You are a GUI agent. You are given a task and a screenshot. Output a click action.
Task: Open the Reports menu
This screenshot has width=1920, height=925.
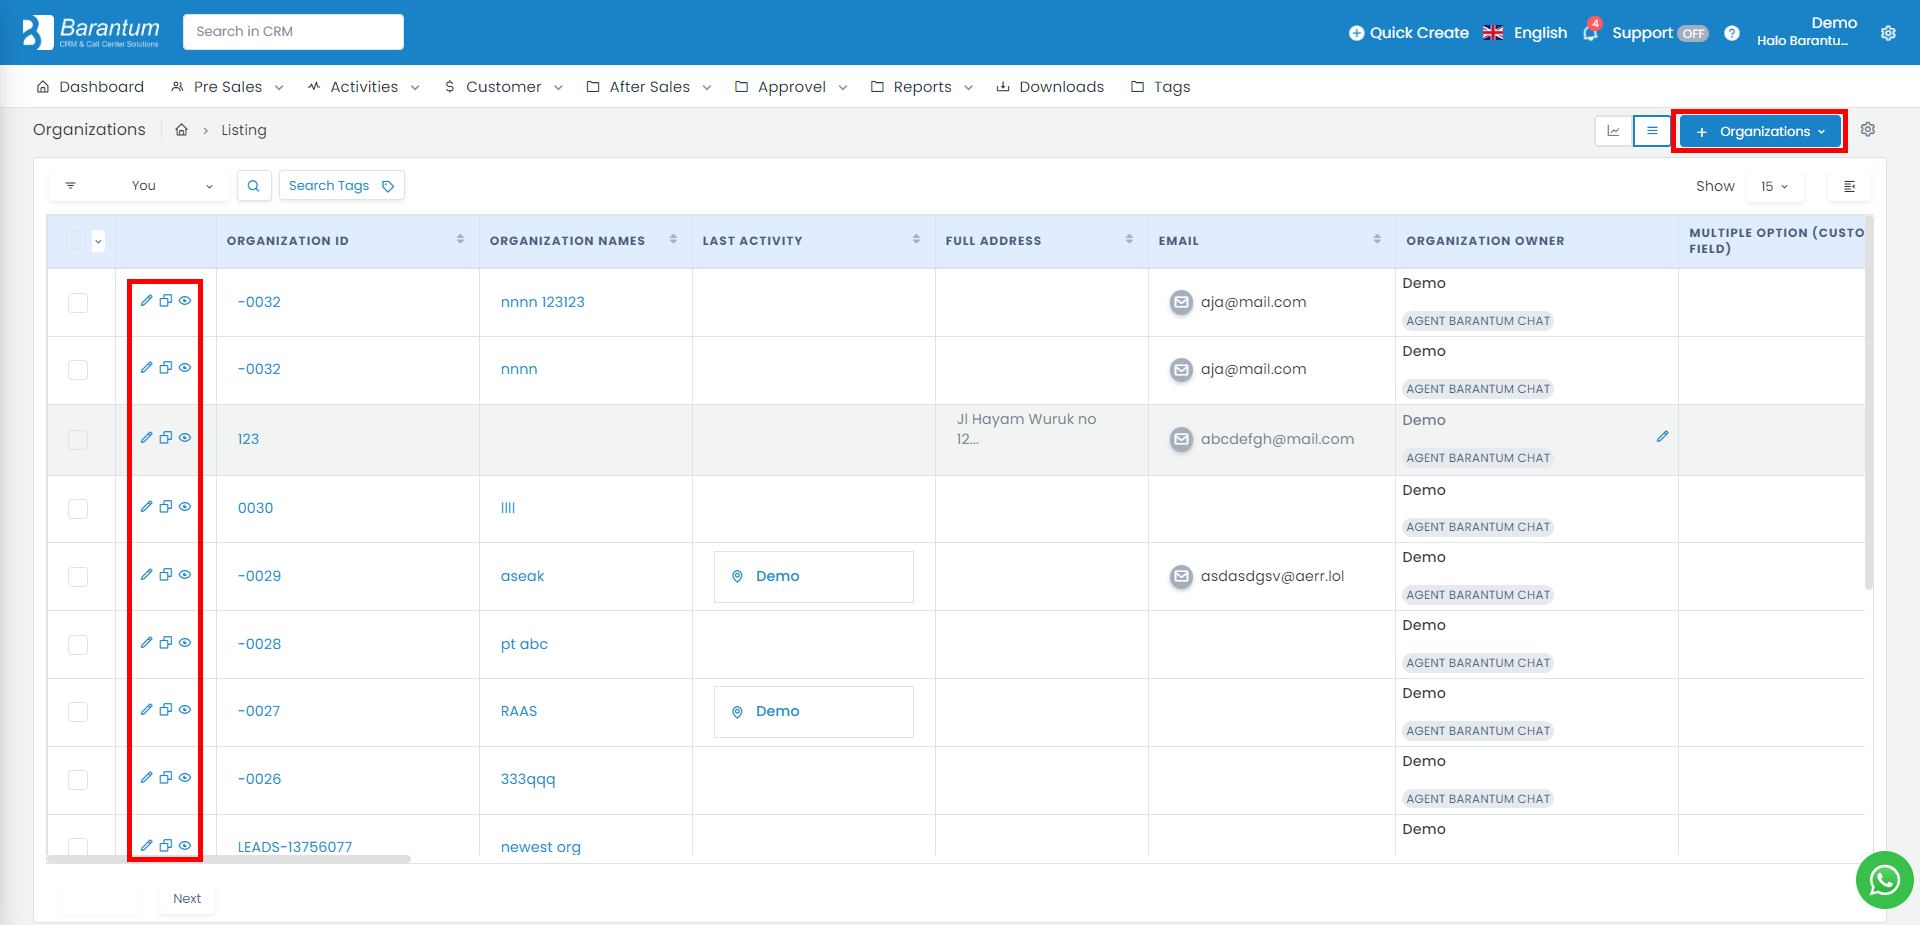[x=921, y=87]
